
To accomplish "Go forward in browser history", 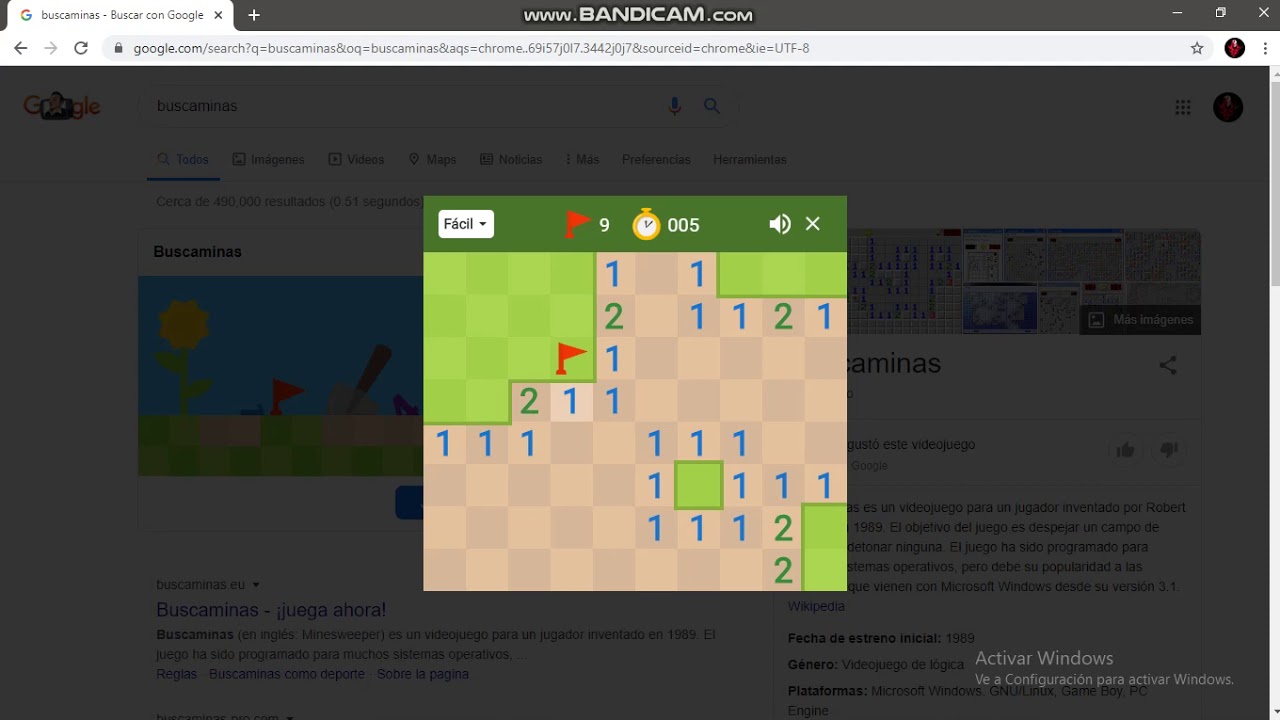I will (51, 48).
